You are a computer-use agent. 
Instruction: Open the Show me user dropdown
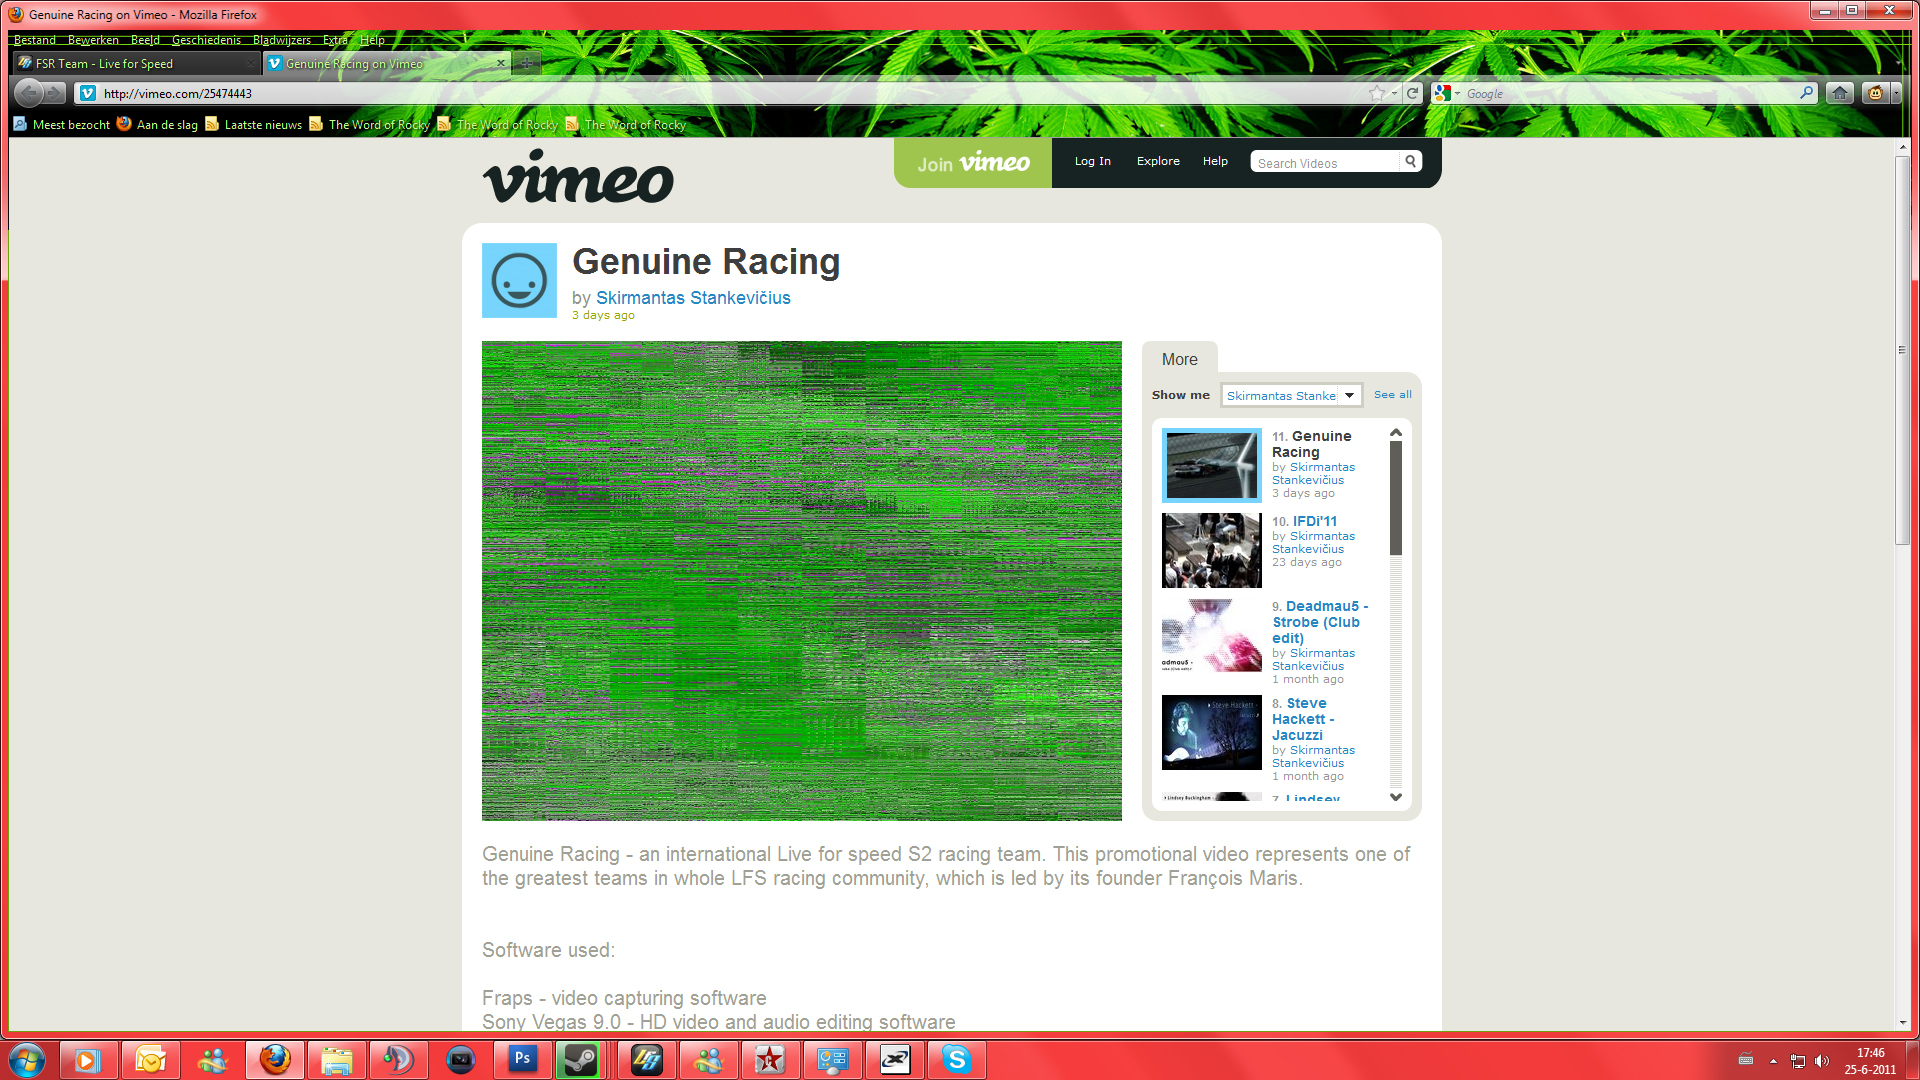pos(1291,396)
